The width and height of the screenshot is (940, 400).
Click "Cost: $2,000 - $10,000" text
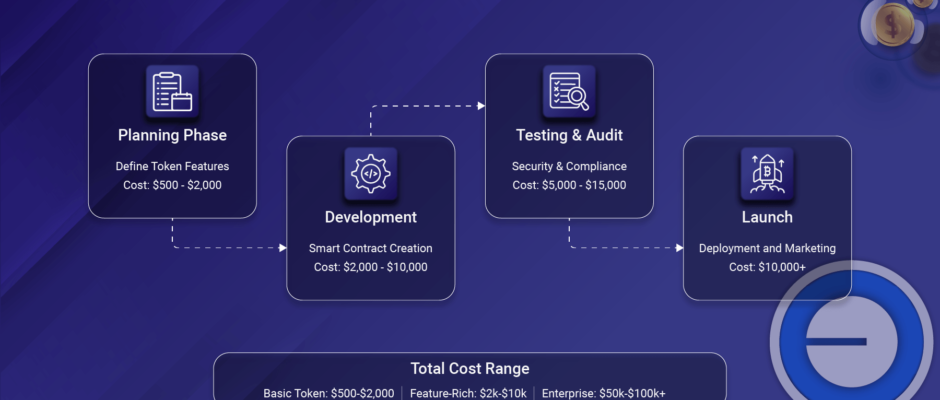click(x=370, y=267)
